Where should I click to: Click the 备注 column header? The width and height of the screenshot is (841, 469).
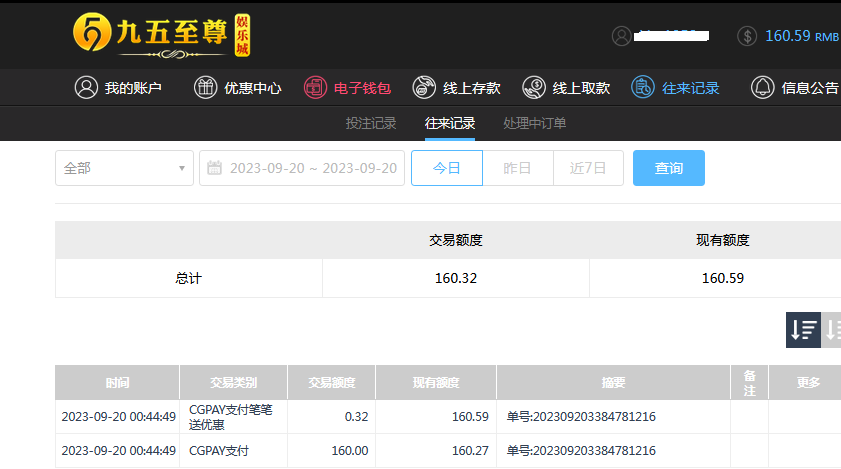[749, 383]
